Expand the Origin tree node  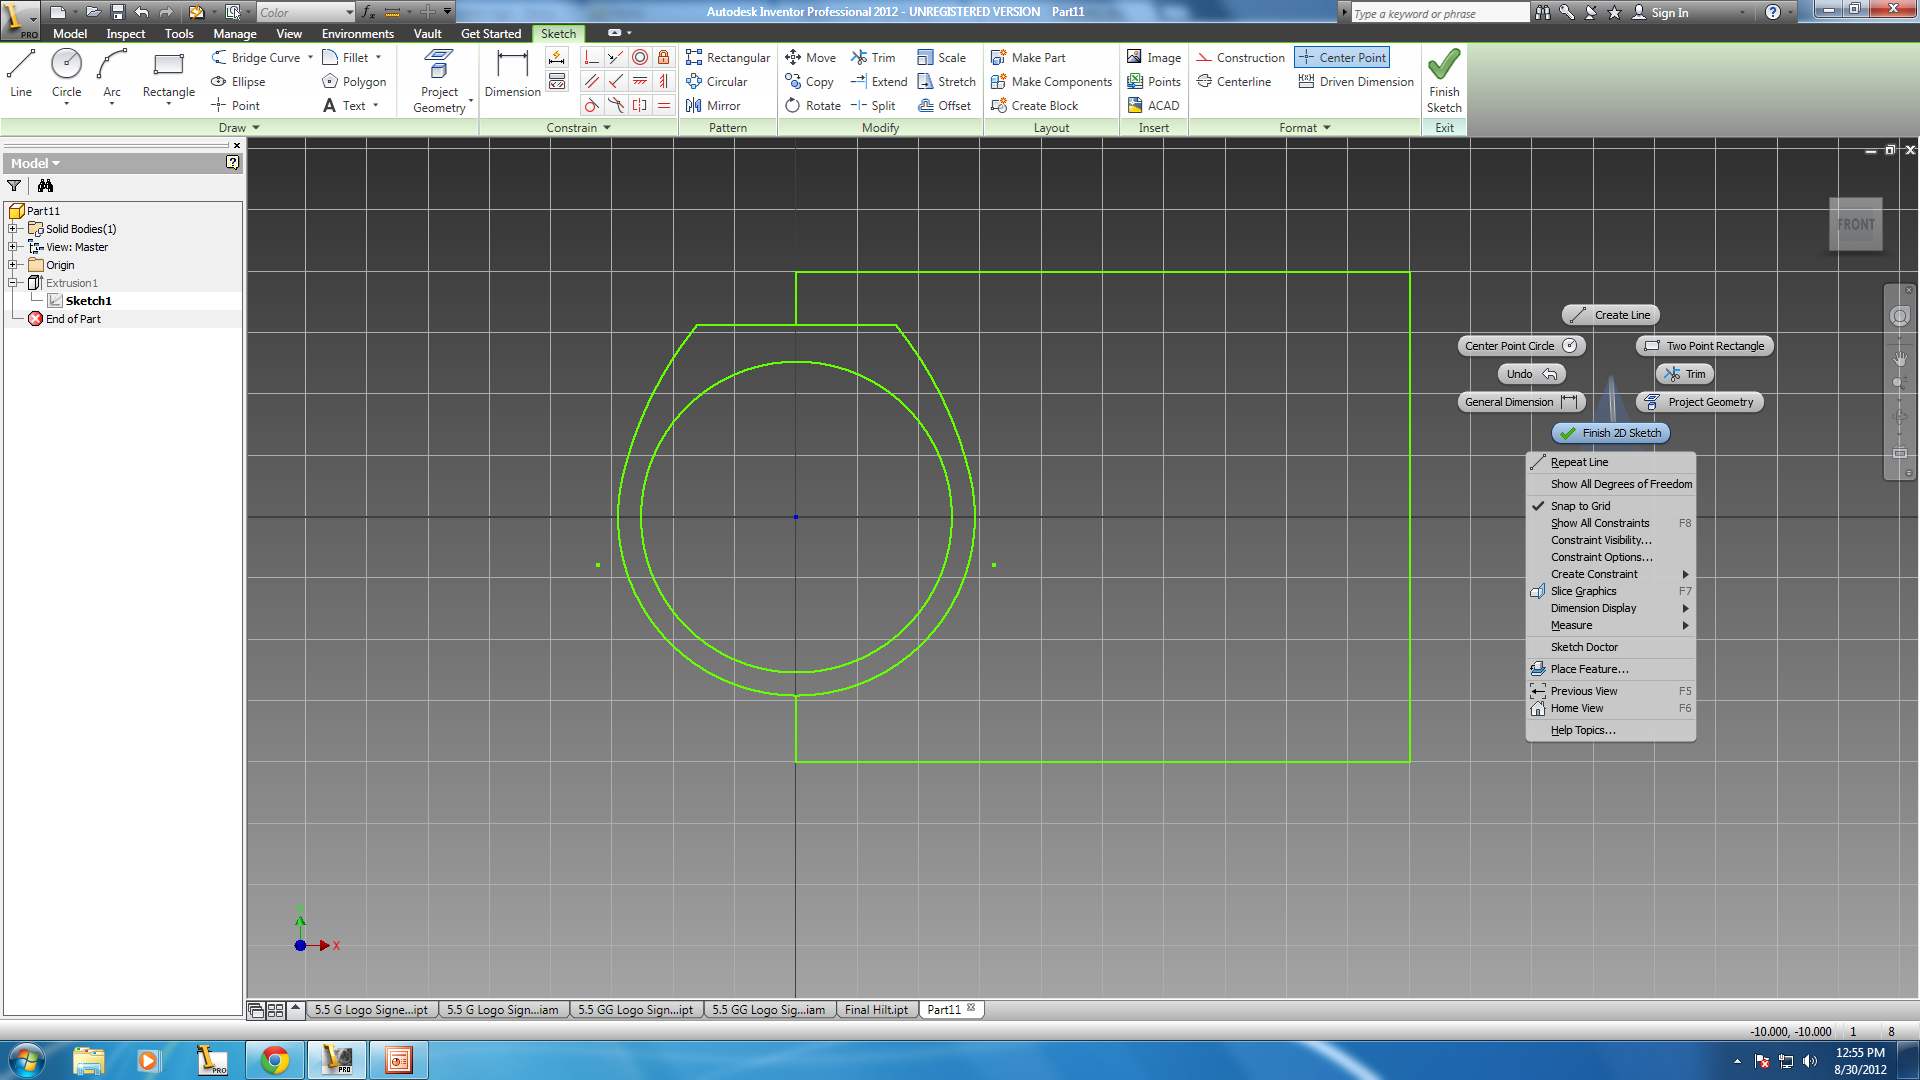point(13,265)
